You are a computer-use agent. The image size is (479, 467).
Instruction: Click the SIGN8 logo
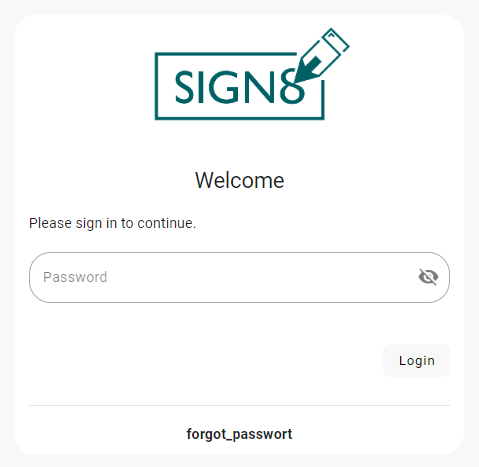pyautogui.click(x=252, y=74)
